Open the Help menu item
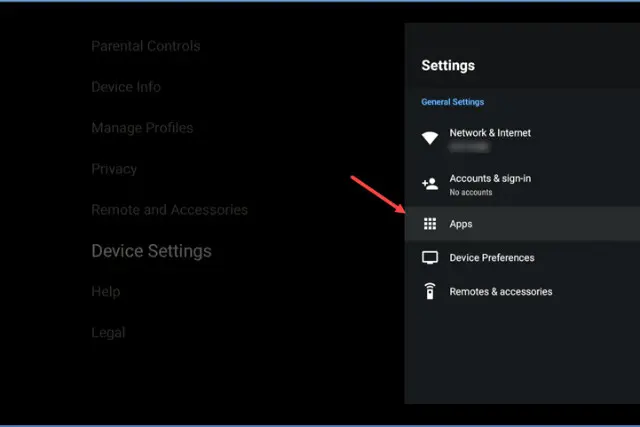 point(106,292)
